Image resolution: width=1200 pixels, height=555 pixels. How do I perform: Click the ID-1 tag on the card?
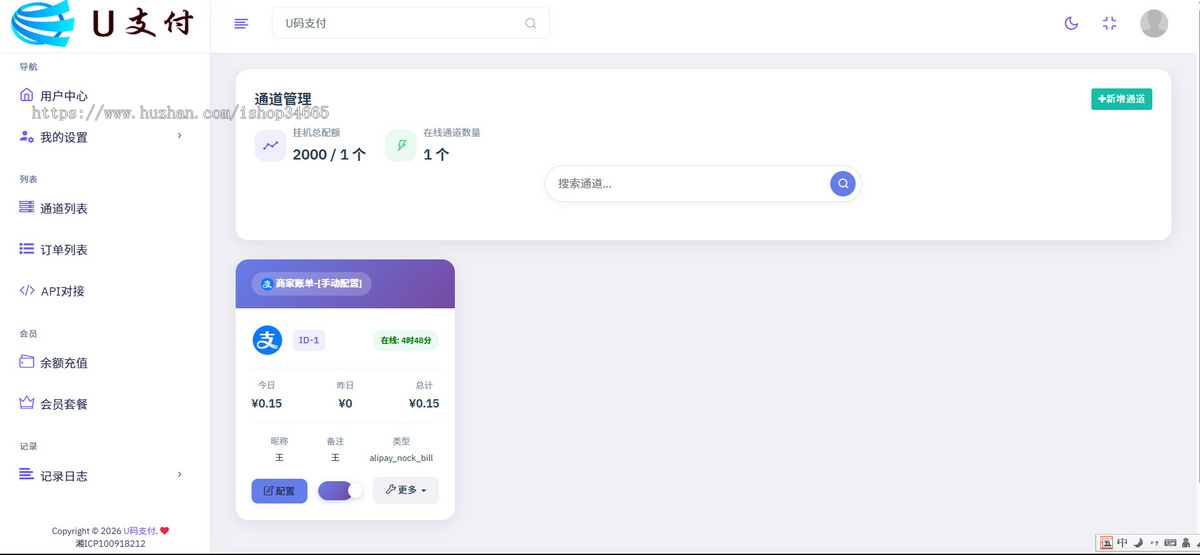click(x=309, y=340)
